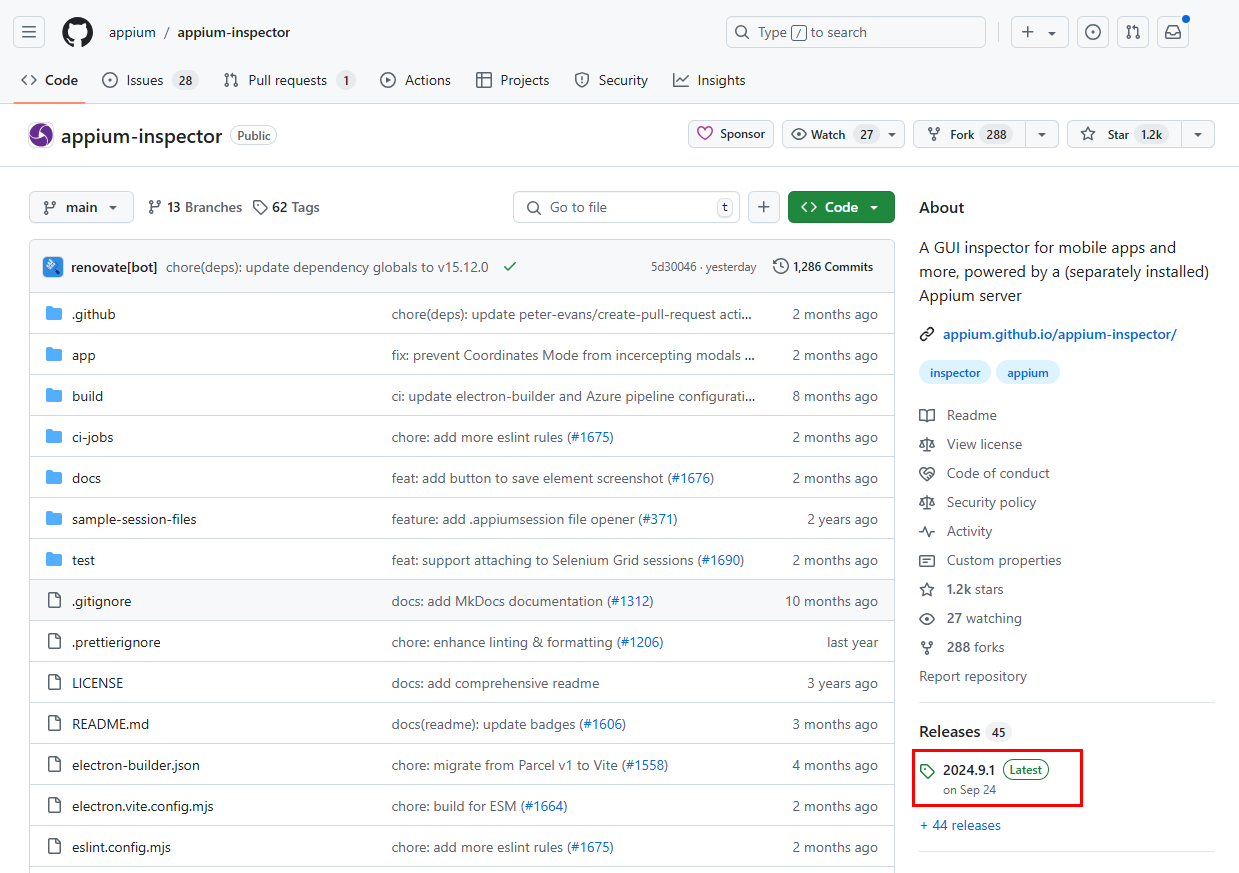Open the 1,286 Commits history
This screenshot has height=873, width=1239.
click(823, 267)
